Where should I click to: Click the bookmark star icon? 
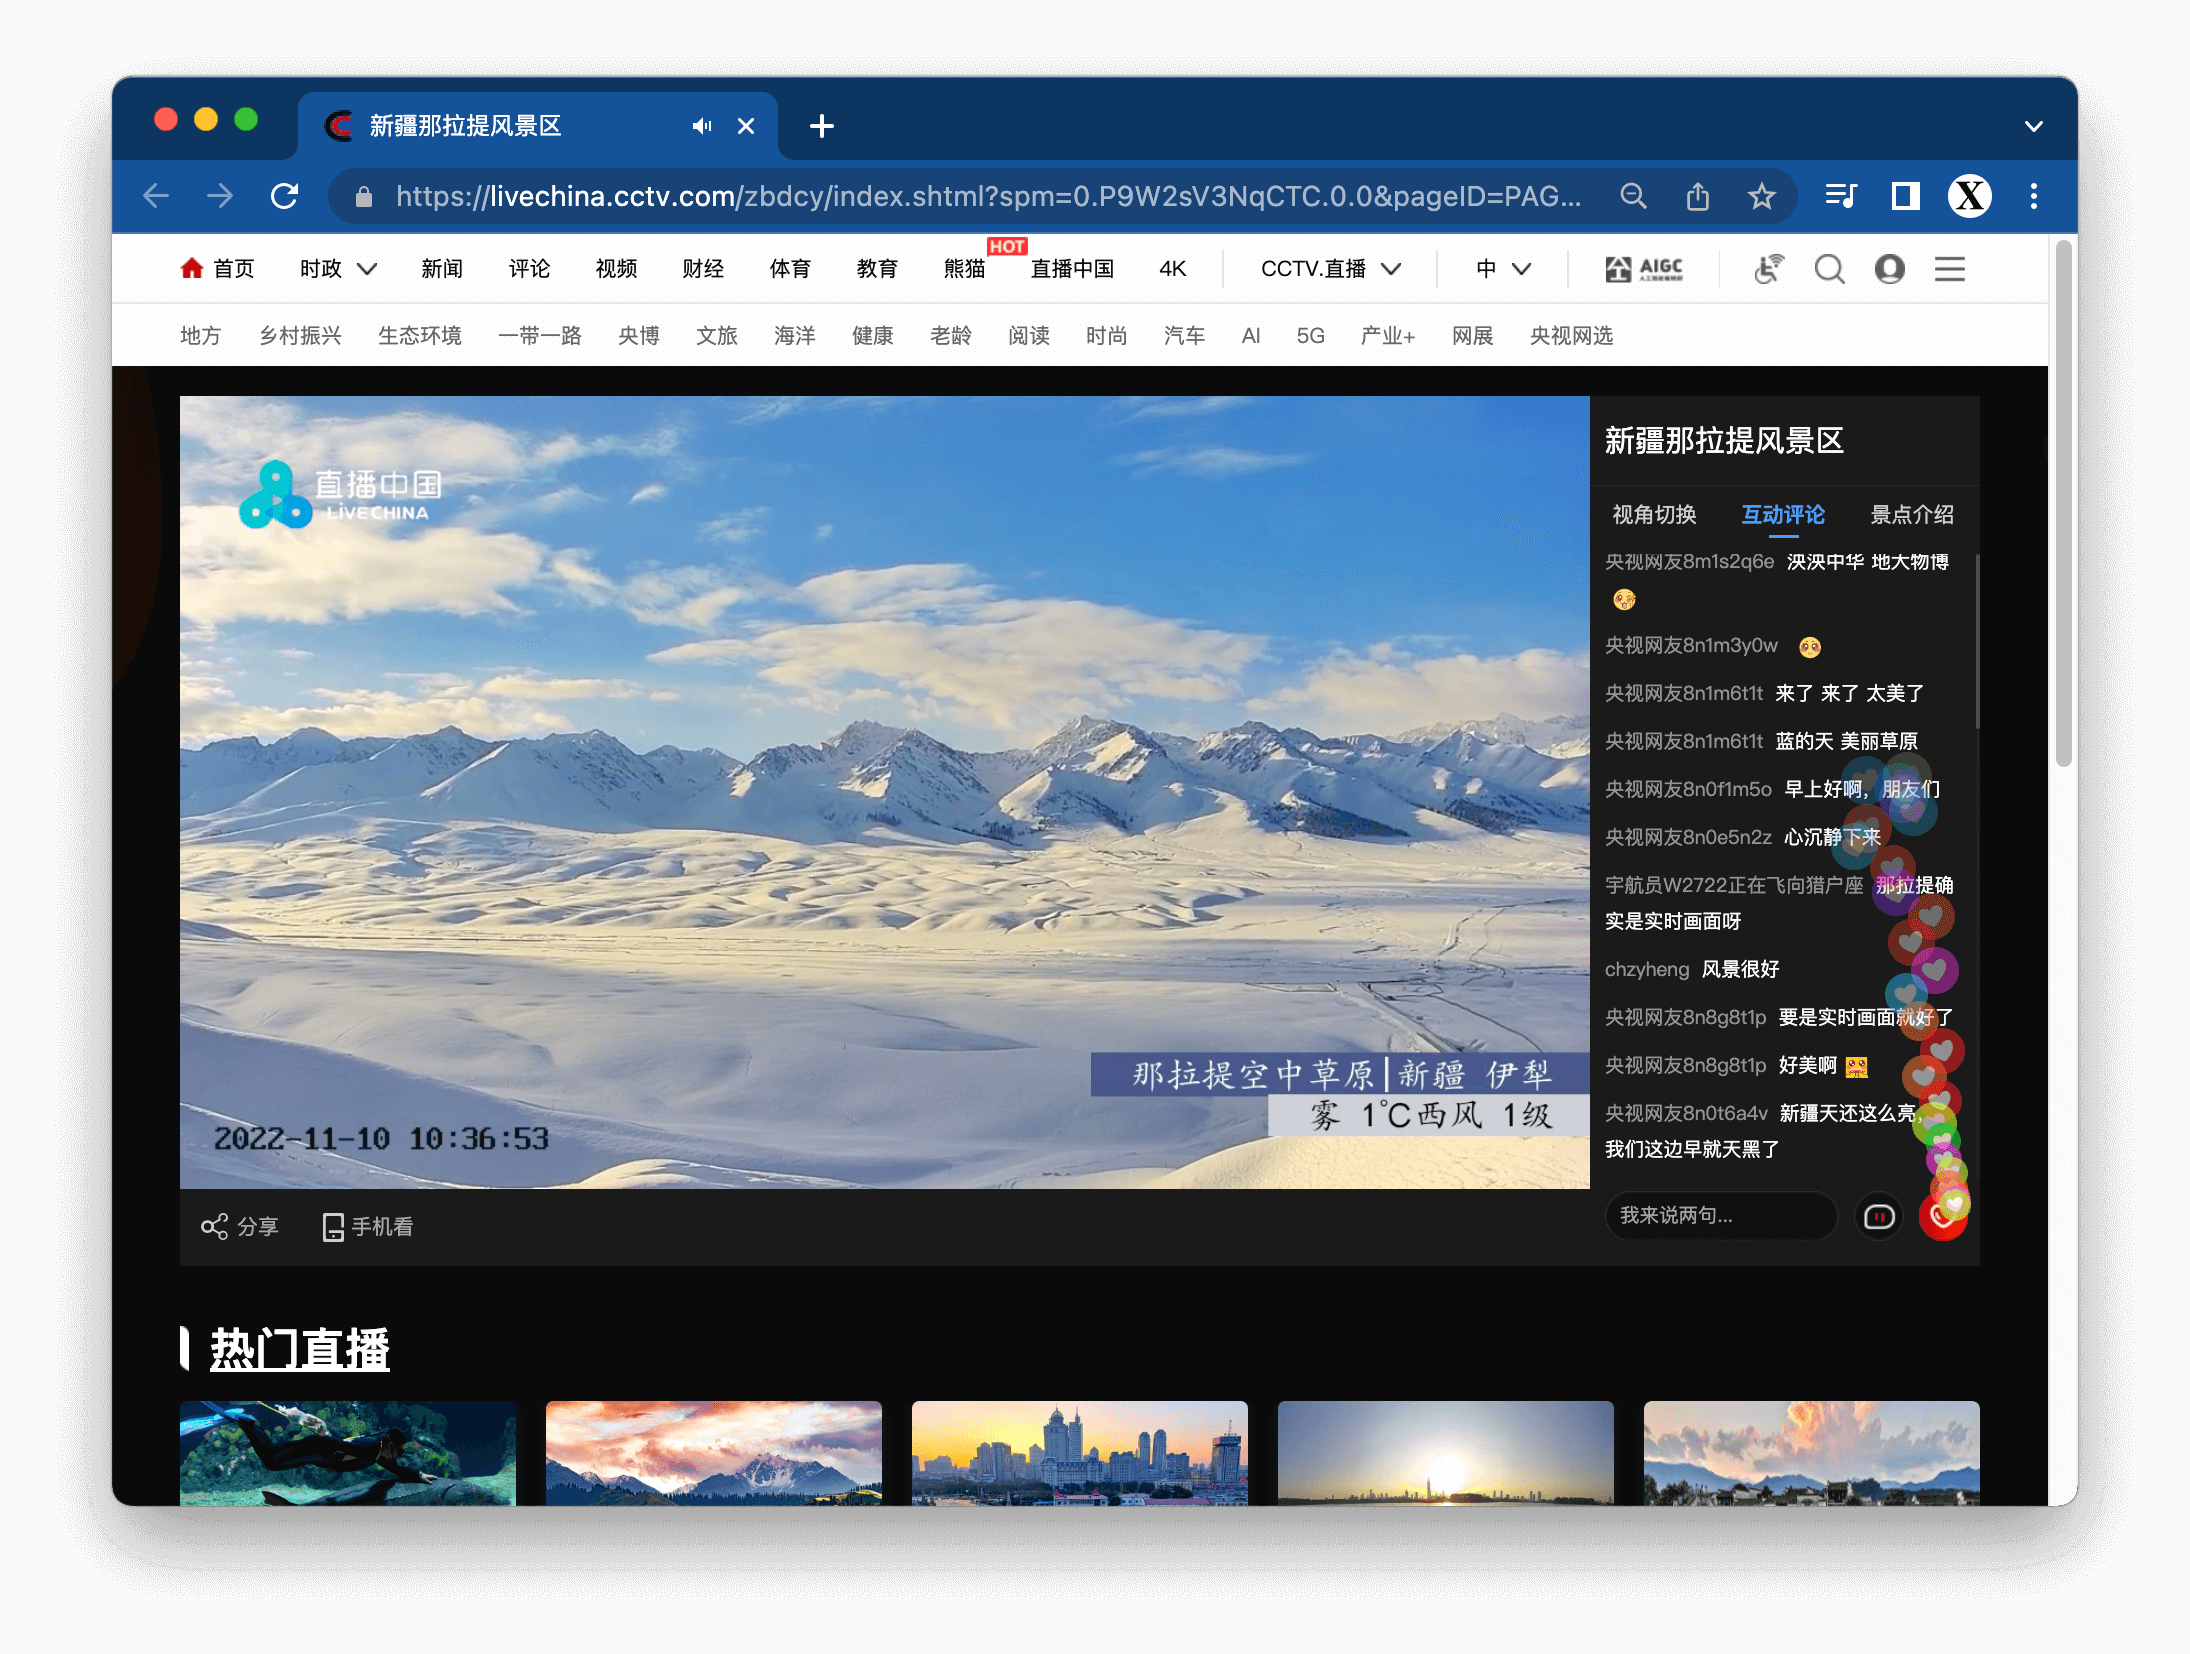tap(1761, 196)
